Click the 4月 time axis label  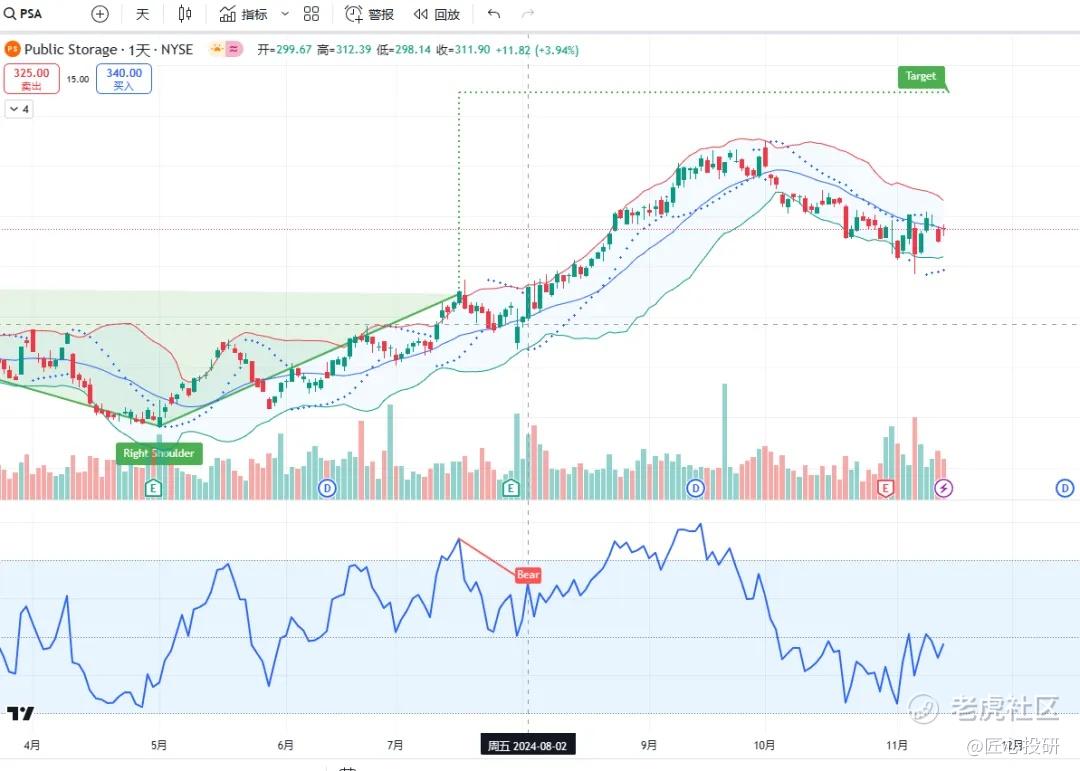(32, 746)
